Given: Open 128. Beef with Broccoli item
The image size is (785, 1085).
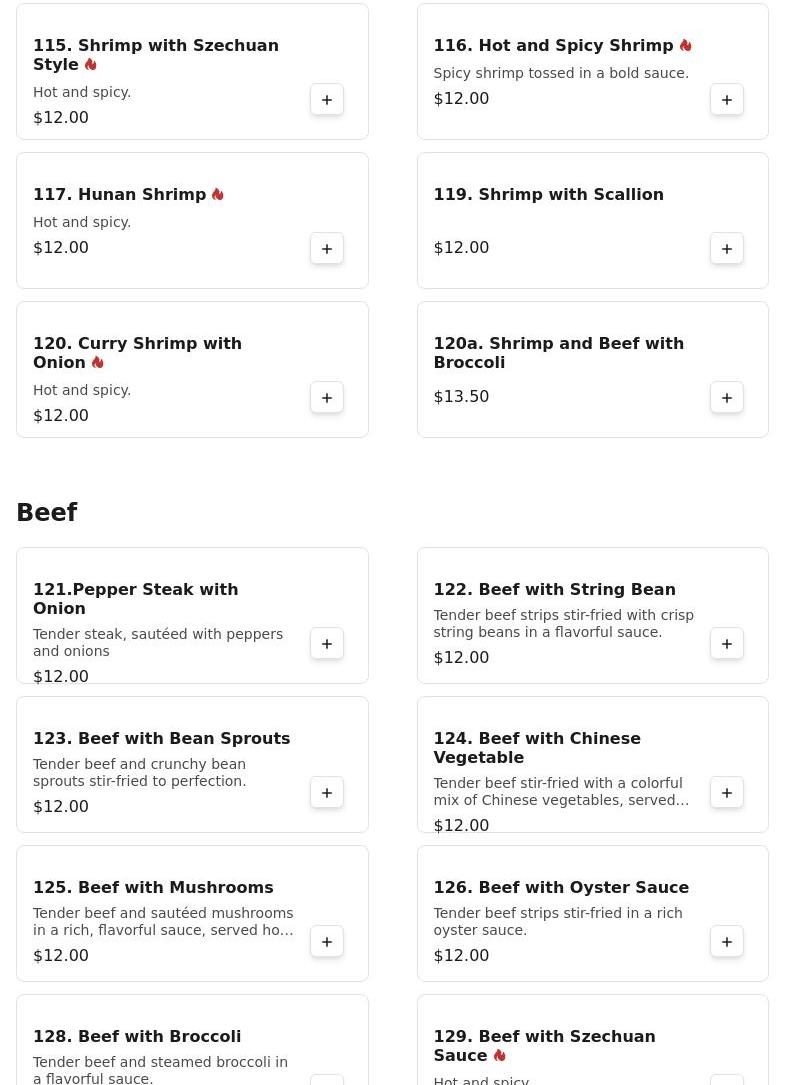Looking at the screenshot, I should 137,1037.
